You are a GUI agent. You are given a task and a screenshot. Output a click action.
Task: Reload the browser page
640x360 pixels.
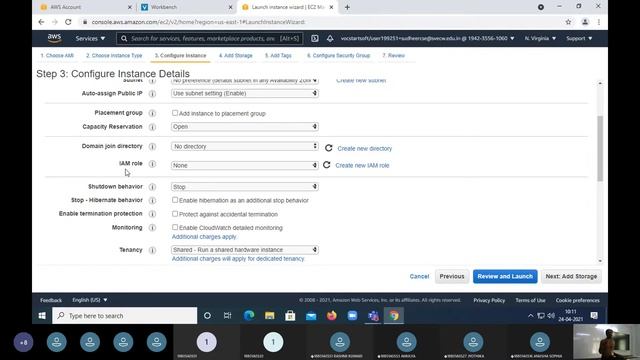pos(68,22)
